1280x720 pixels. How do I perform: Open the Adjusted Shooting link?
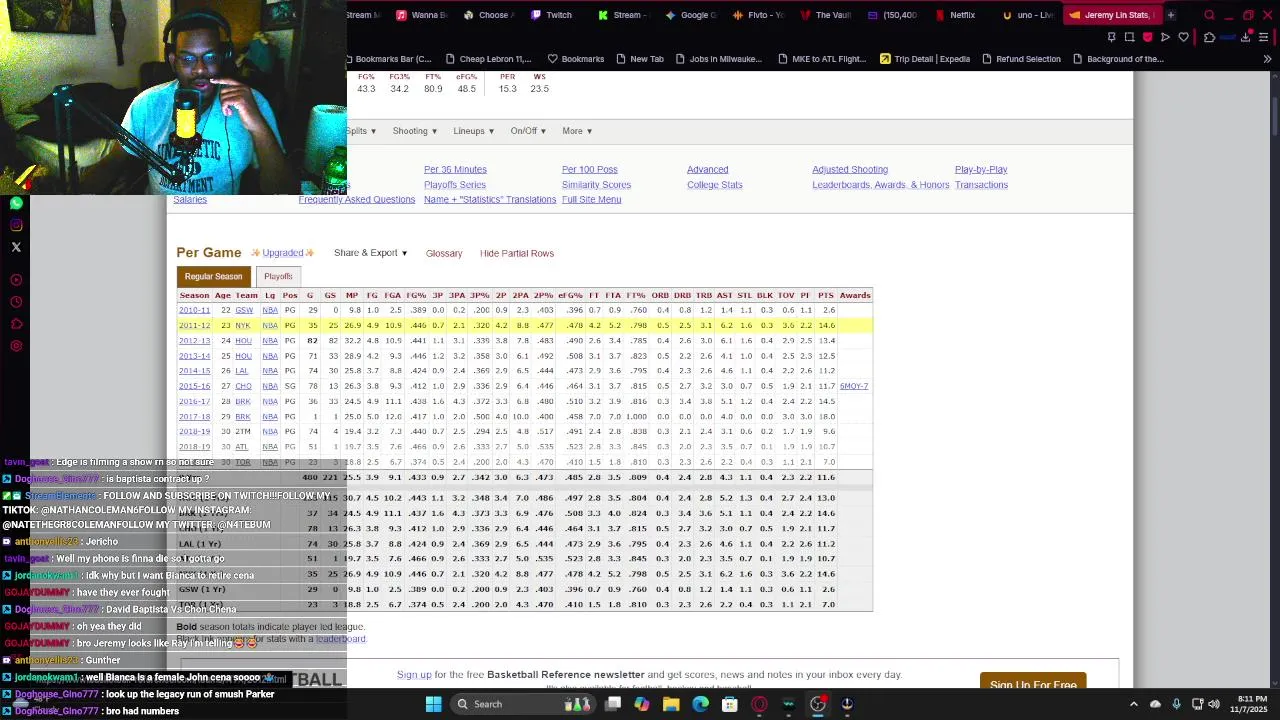point(850,170)
